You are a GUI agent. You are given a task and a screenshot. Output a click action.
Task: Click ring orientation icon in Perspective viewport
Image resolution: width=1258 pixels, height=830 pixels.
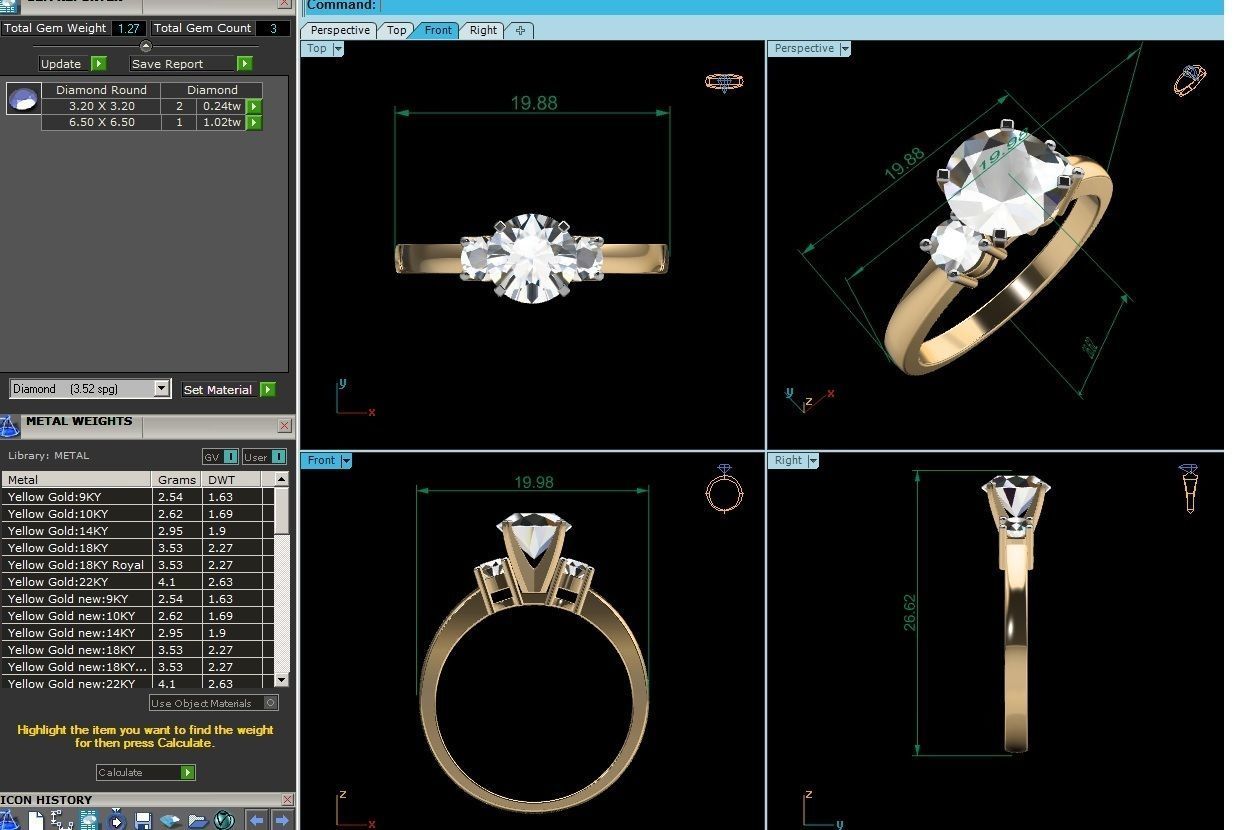tap(1190, 79)
